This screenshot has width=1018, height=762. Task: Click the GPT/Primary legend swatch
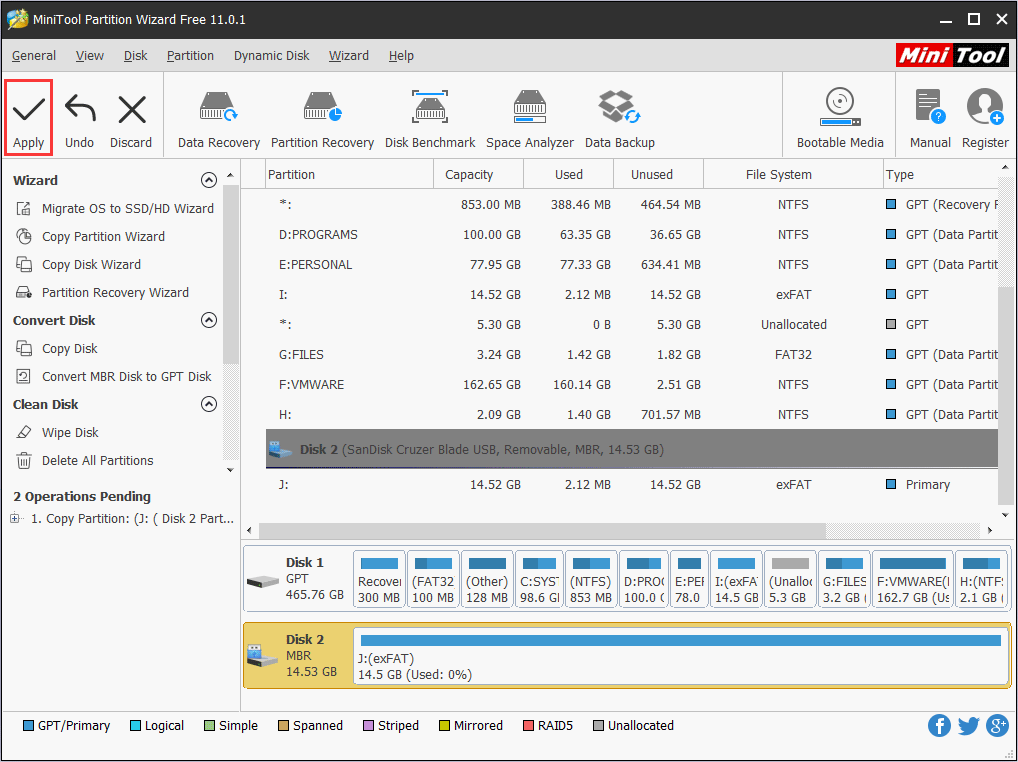28,726
